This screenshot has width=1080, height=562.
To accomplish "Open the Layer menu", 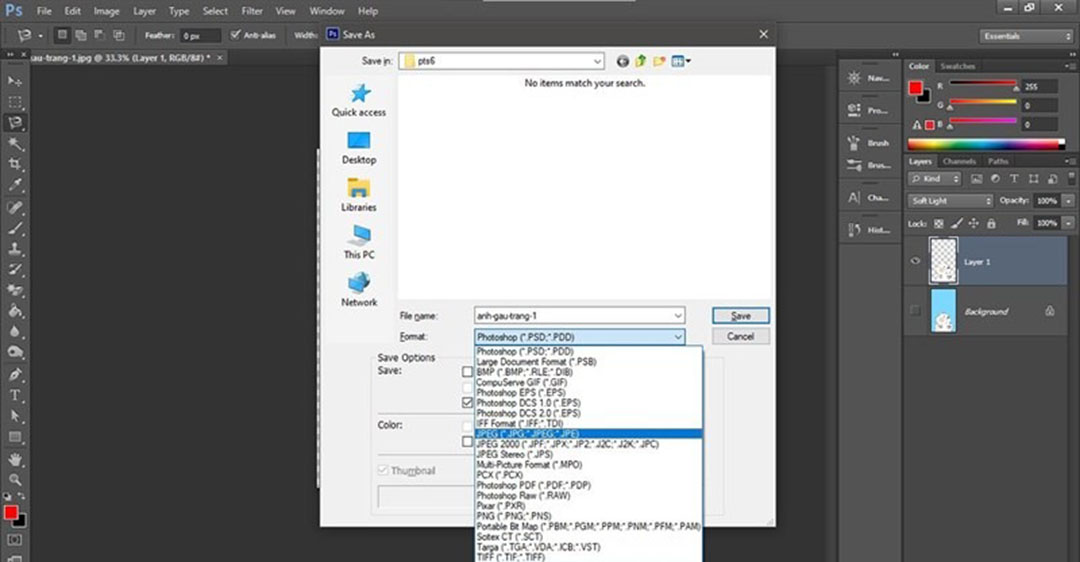I will click(144, 11).
